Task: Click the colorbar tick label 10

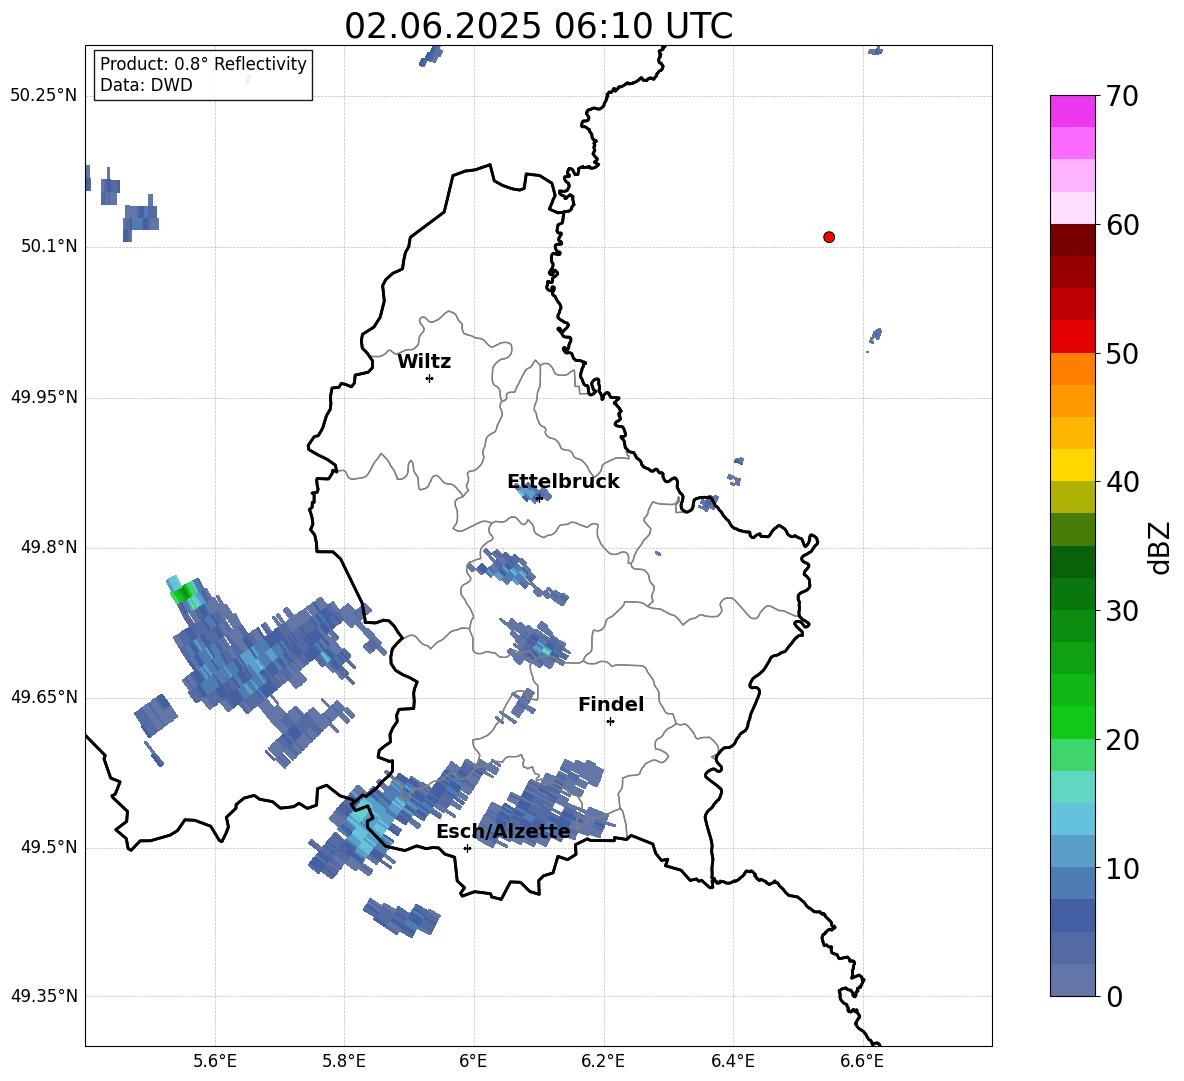Action: 1122,868
